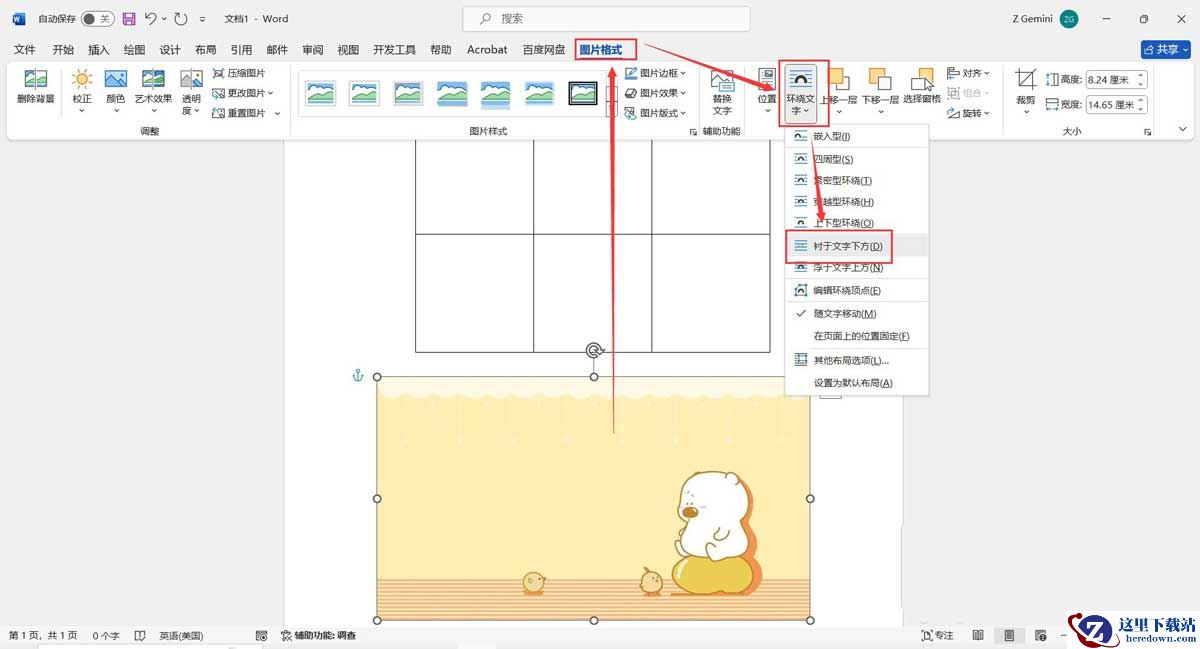Click 编辑环绕顶点 edit wrap points
Image resolution: width=1200 pixels, height=649 pixels.
click(x=857, y=290)
